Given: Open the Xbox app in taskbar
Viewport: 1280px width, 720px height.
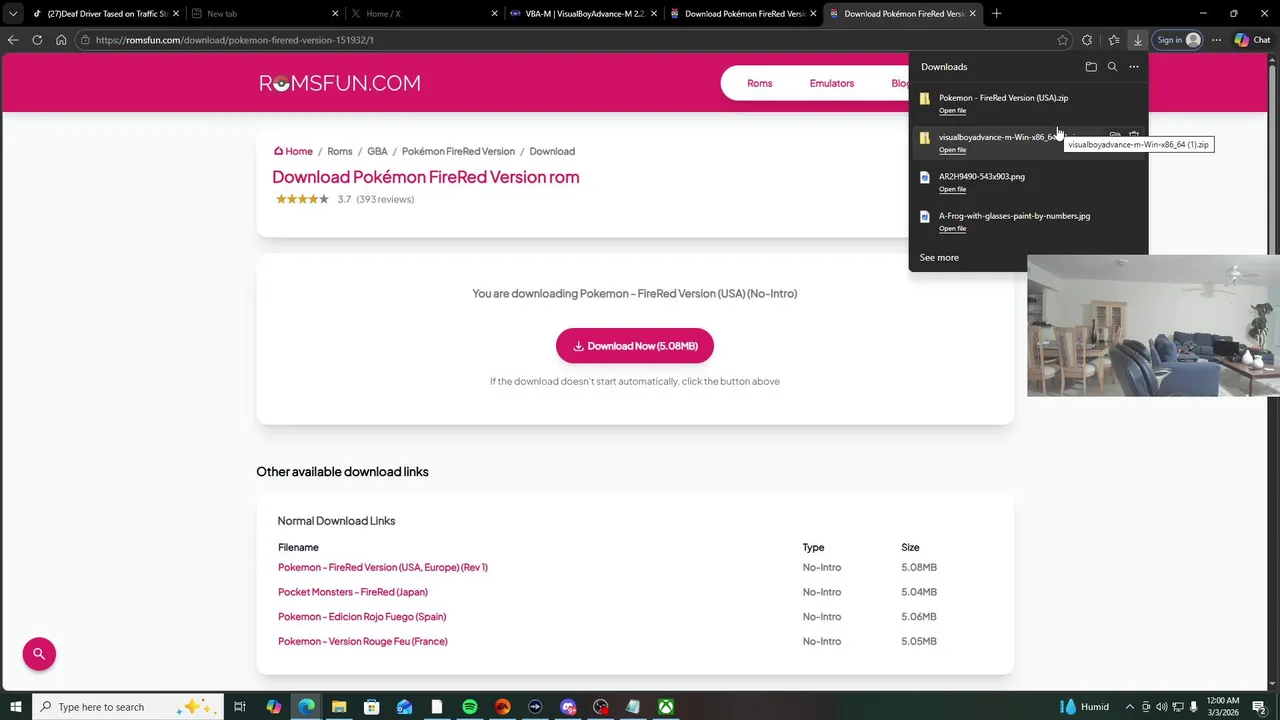Looking at the screenshot, I should coord(665,707).
